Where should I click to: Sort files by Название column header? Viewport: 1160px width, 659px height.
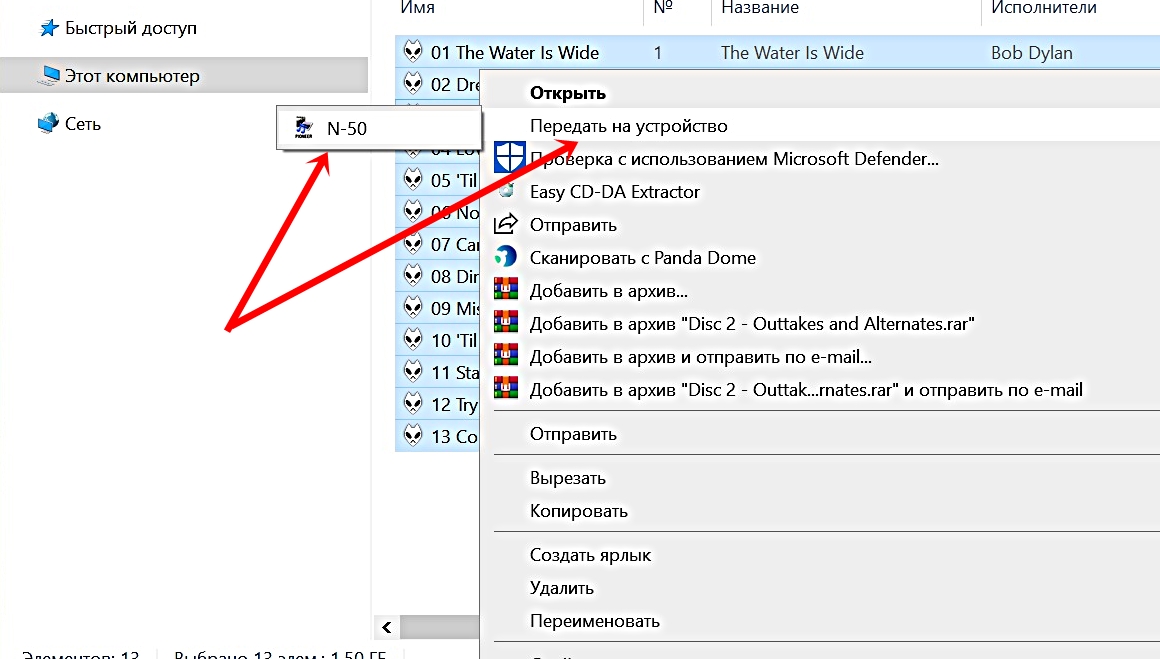tap(760, 8)
